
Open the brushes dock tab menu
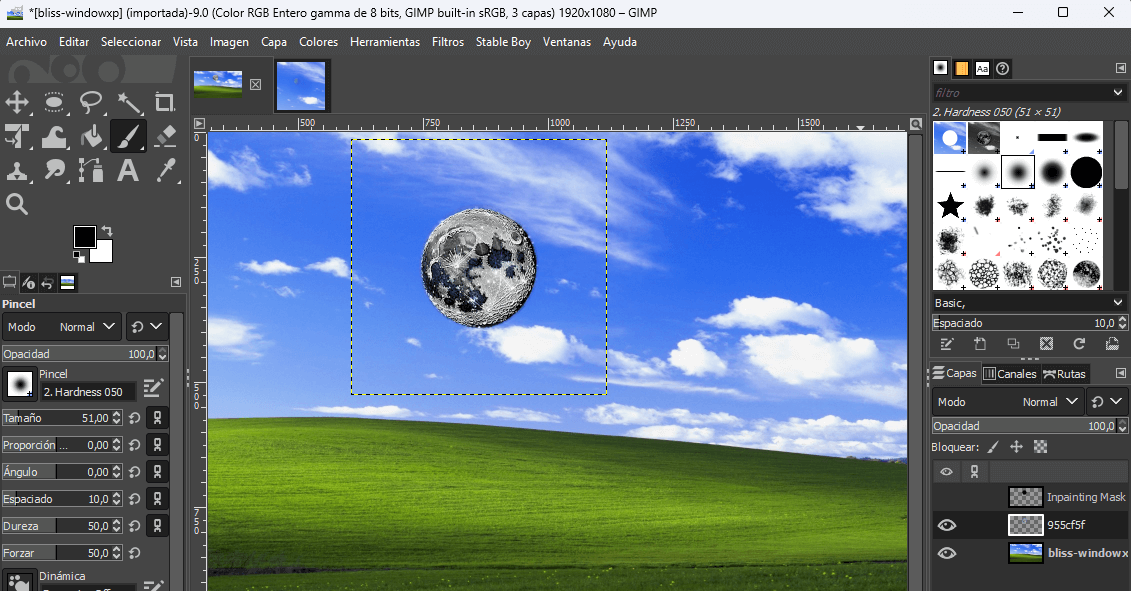pyautogui.click(x=1120, y=68)
